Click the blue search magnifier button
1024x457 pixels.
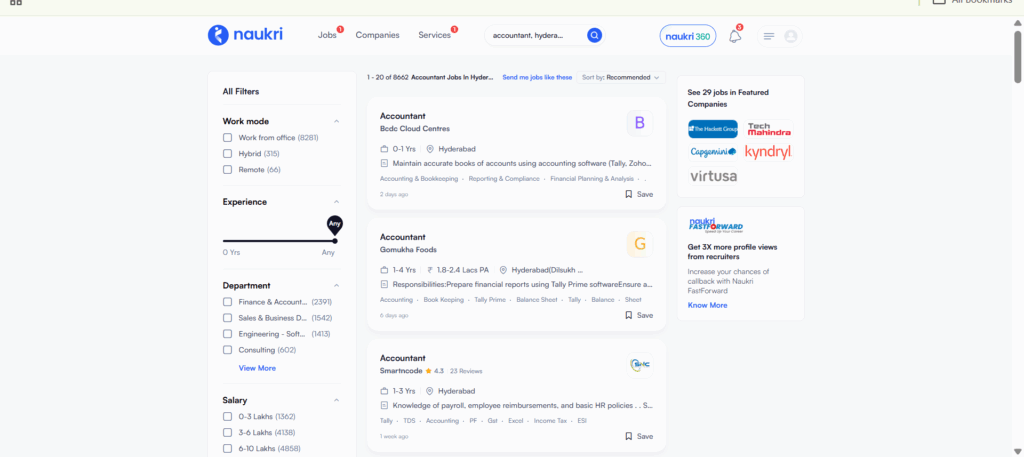click(x=594, y=35)
